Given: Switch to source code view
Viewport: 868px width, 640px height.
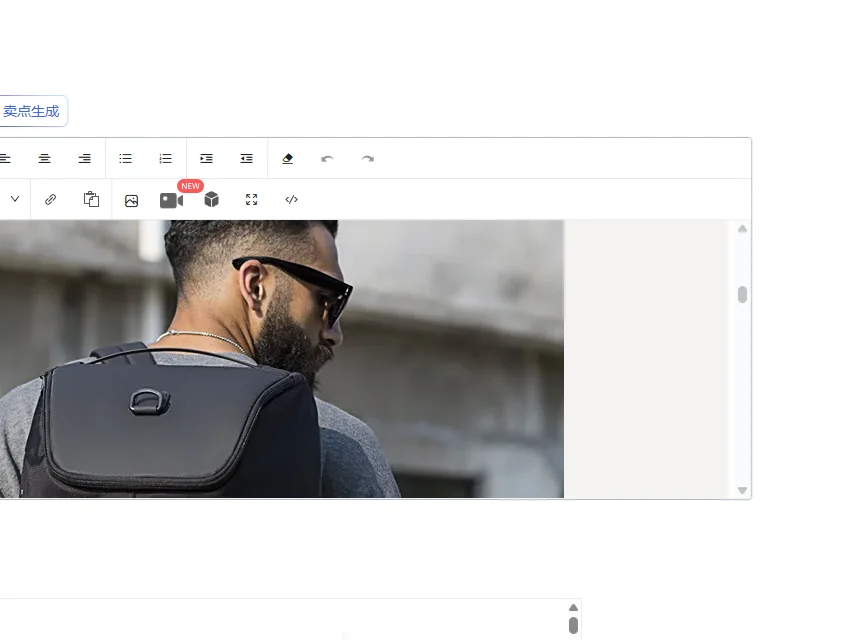Looking at the screenshot, I should coord(292,200).
